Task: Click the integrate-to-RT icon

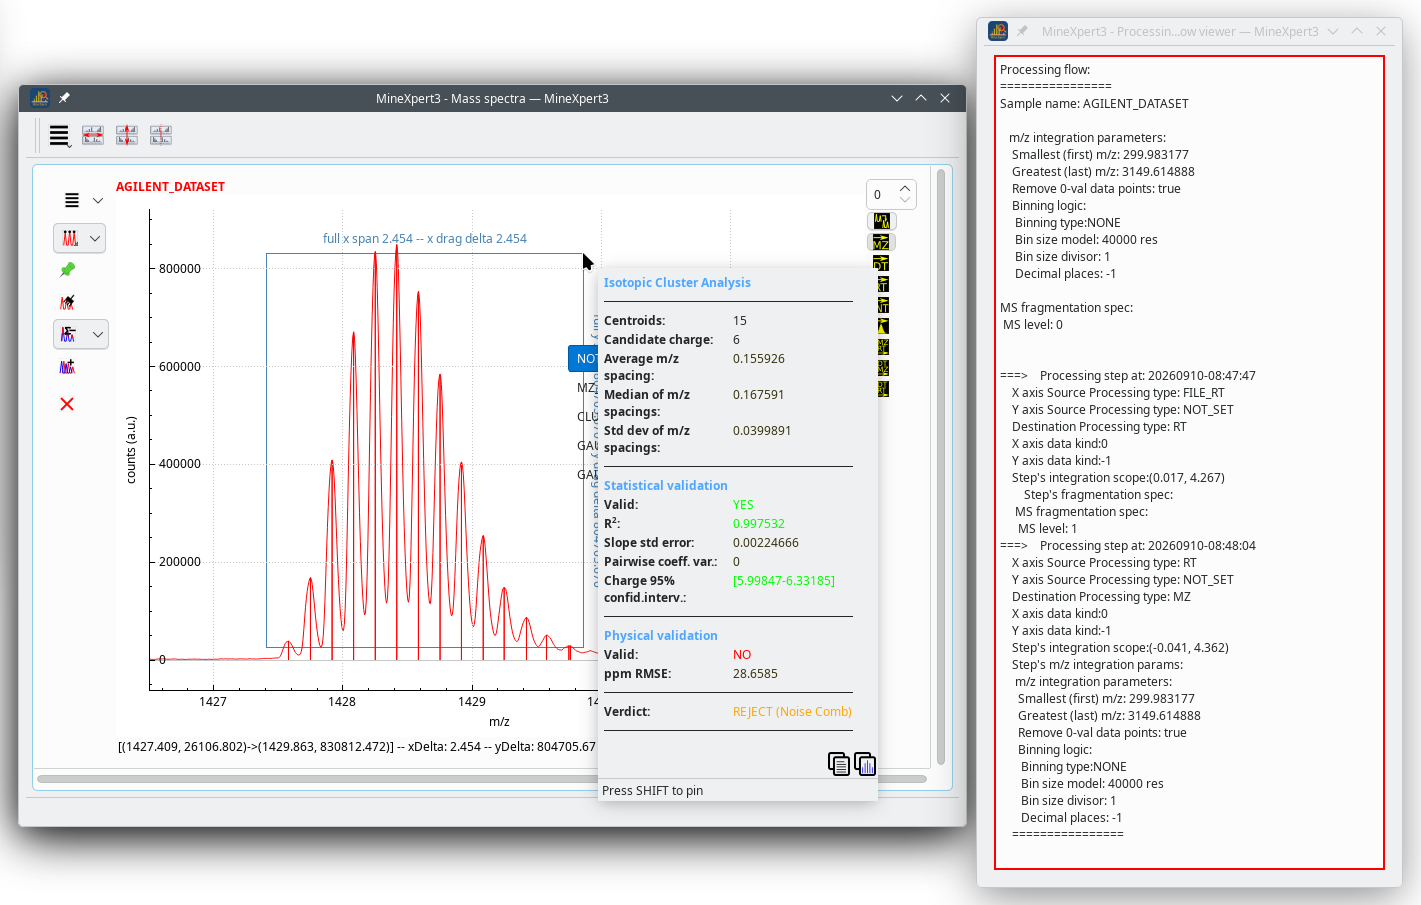Action: (882, 284)
